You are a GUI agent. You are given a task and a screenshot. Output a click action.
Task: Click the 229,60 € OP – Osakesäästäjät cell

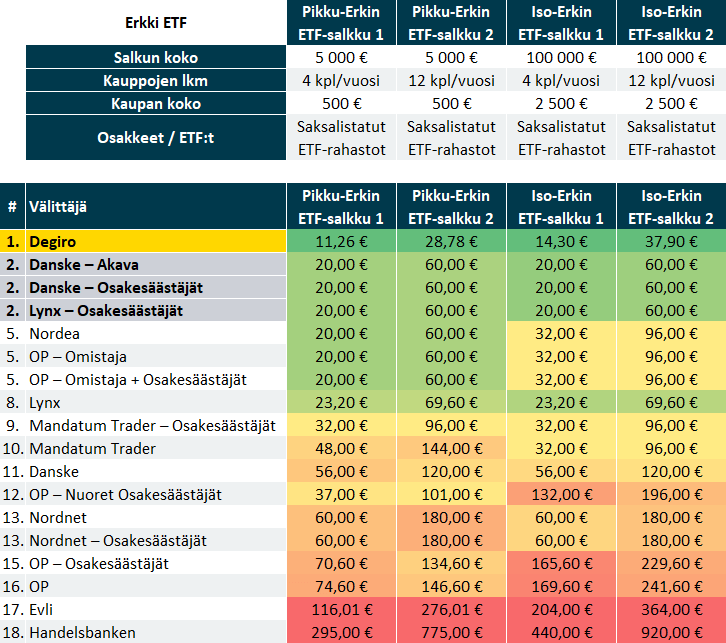coord(671,563)
